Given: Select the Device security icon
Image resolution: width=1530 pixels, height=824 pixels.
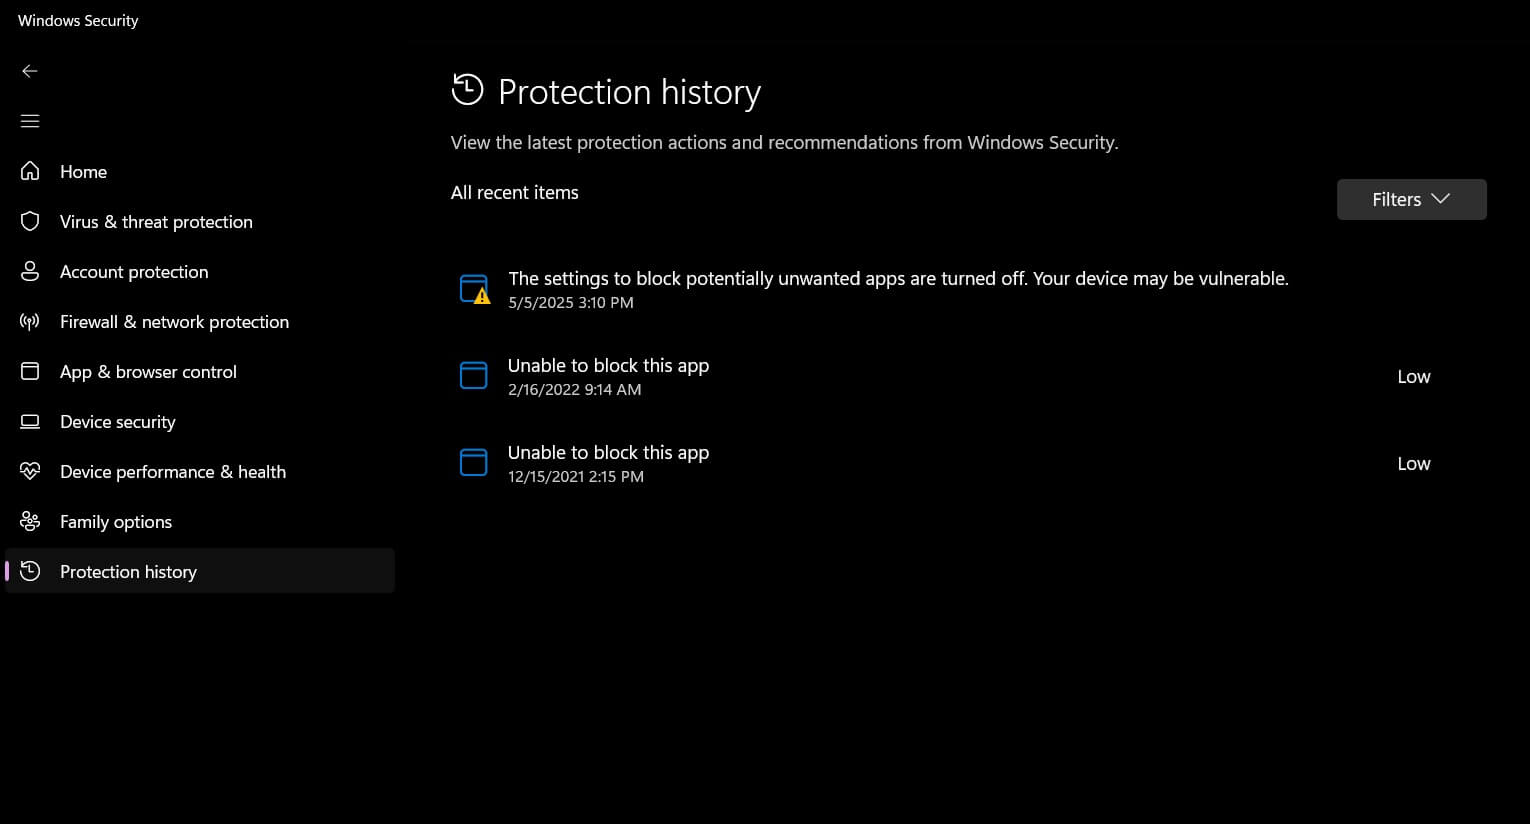Looking at the screenshot, I should pyautogui.click(x=30, y=421).
